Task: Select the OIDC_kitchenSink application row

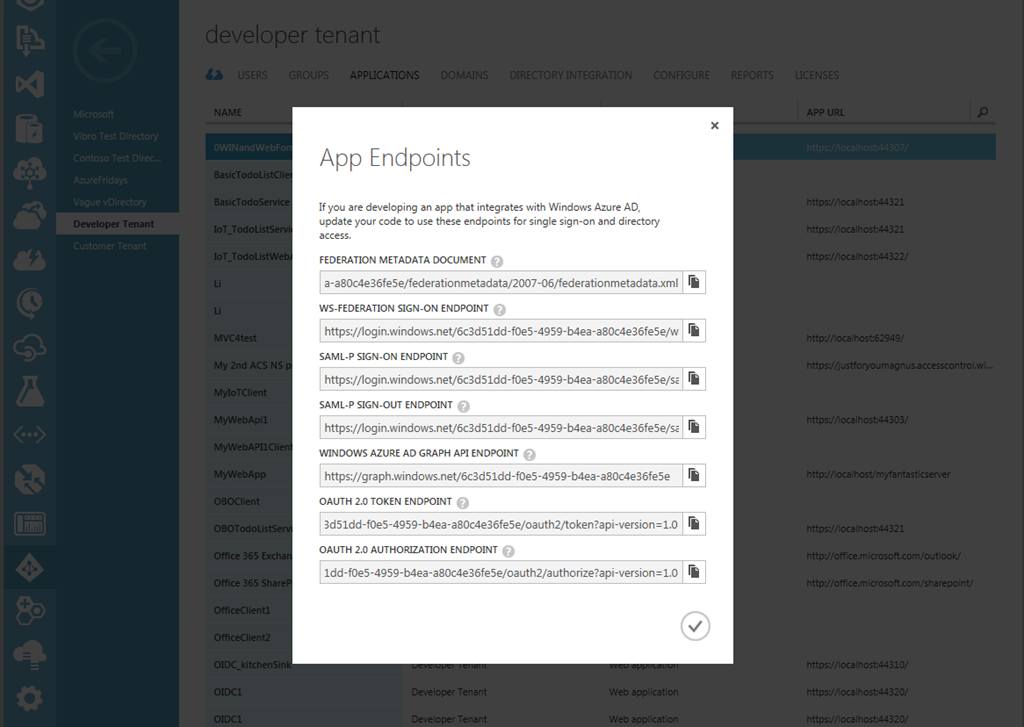Action: (x=252, y=665)
